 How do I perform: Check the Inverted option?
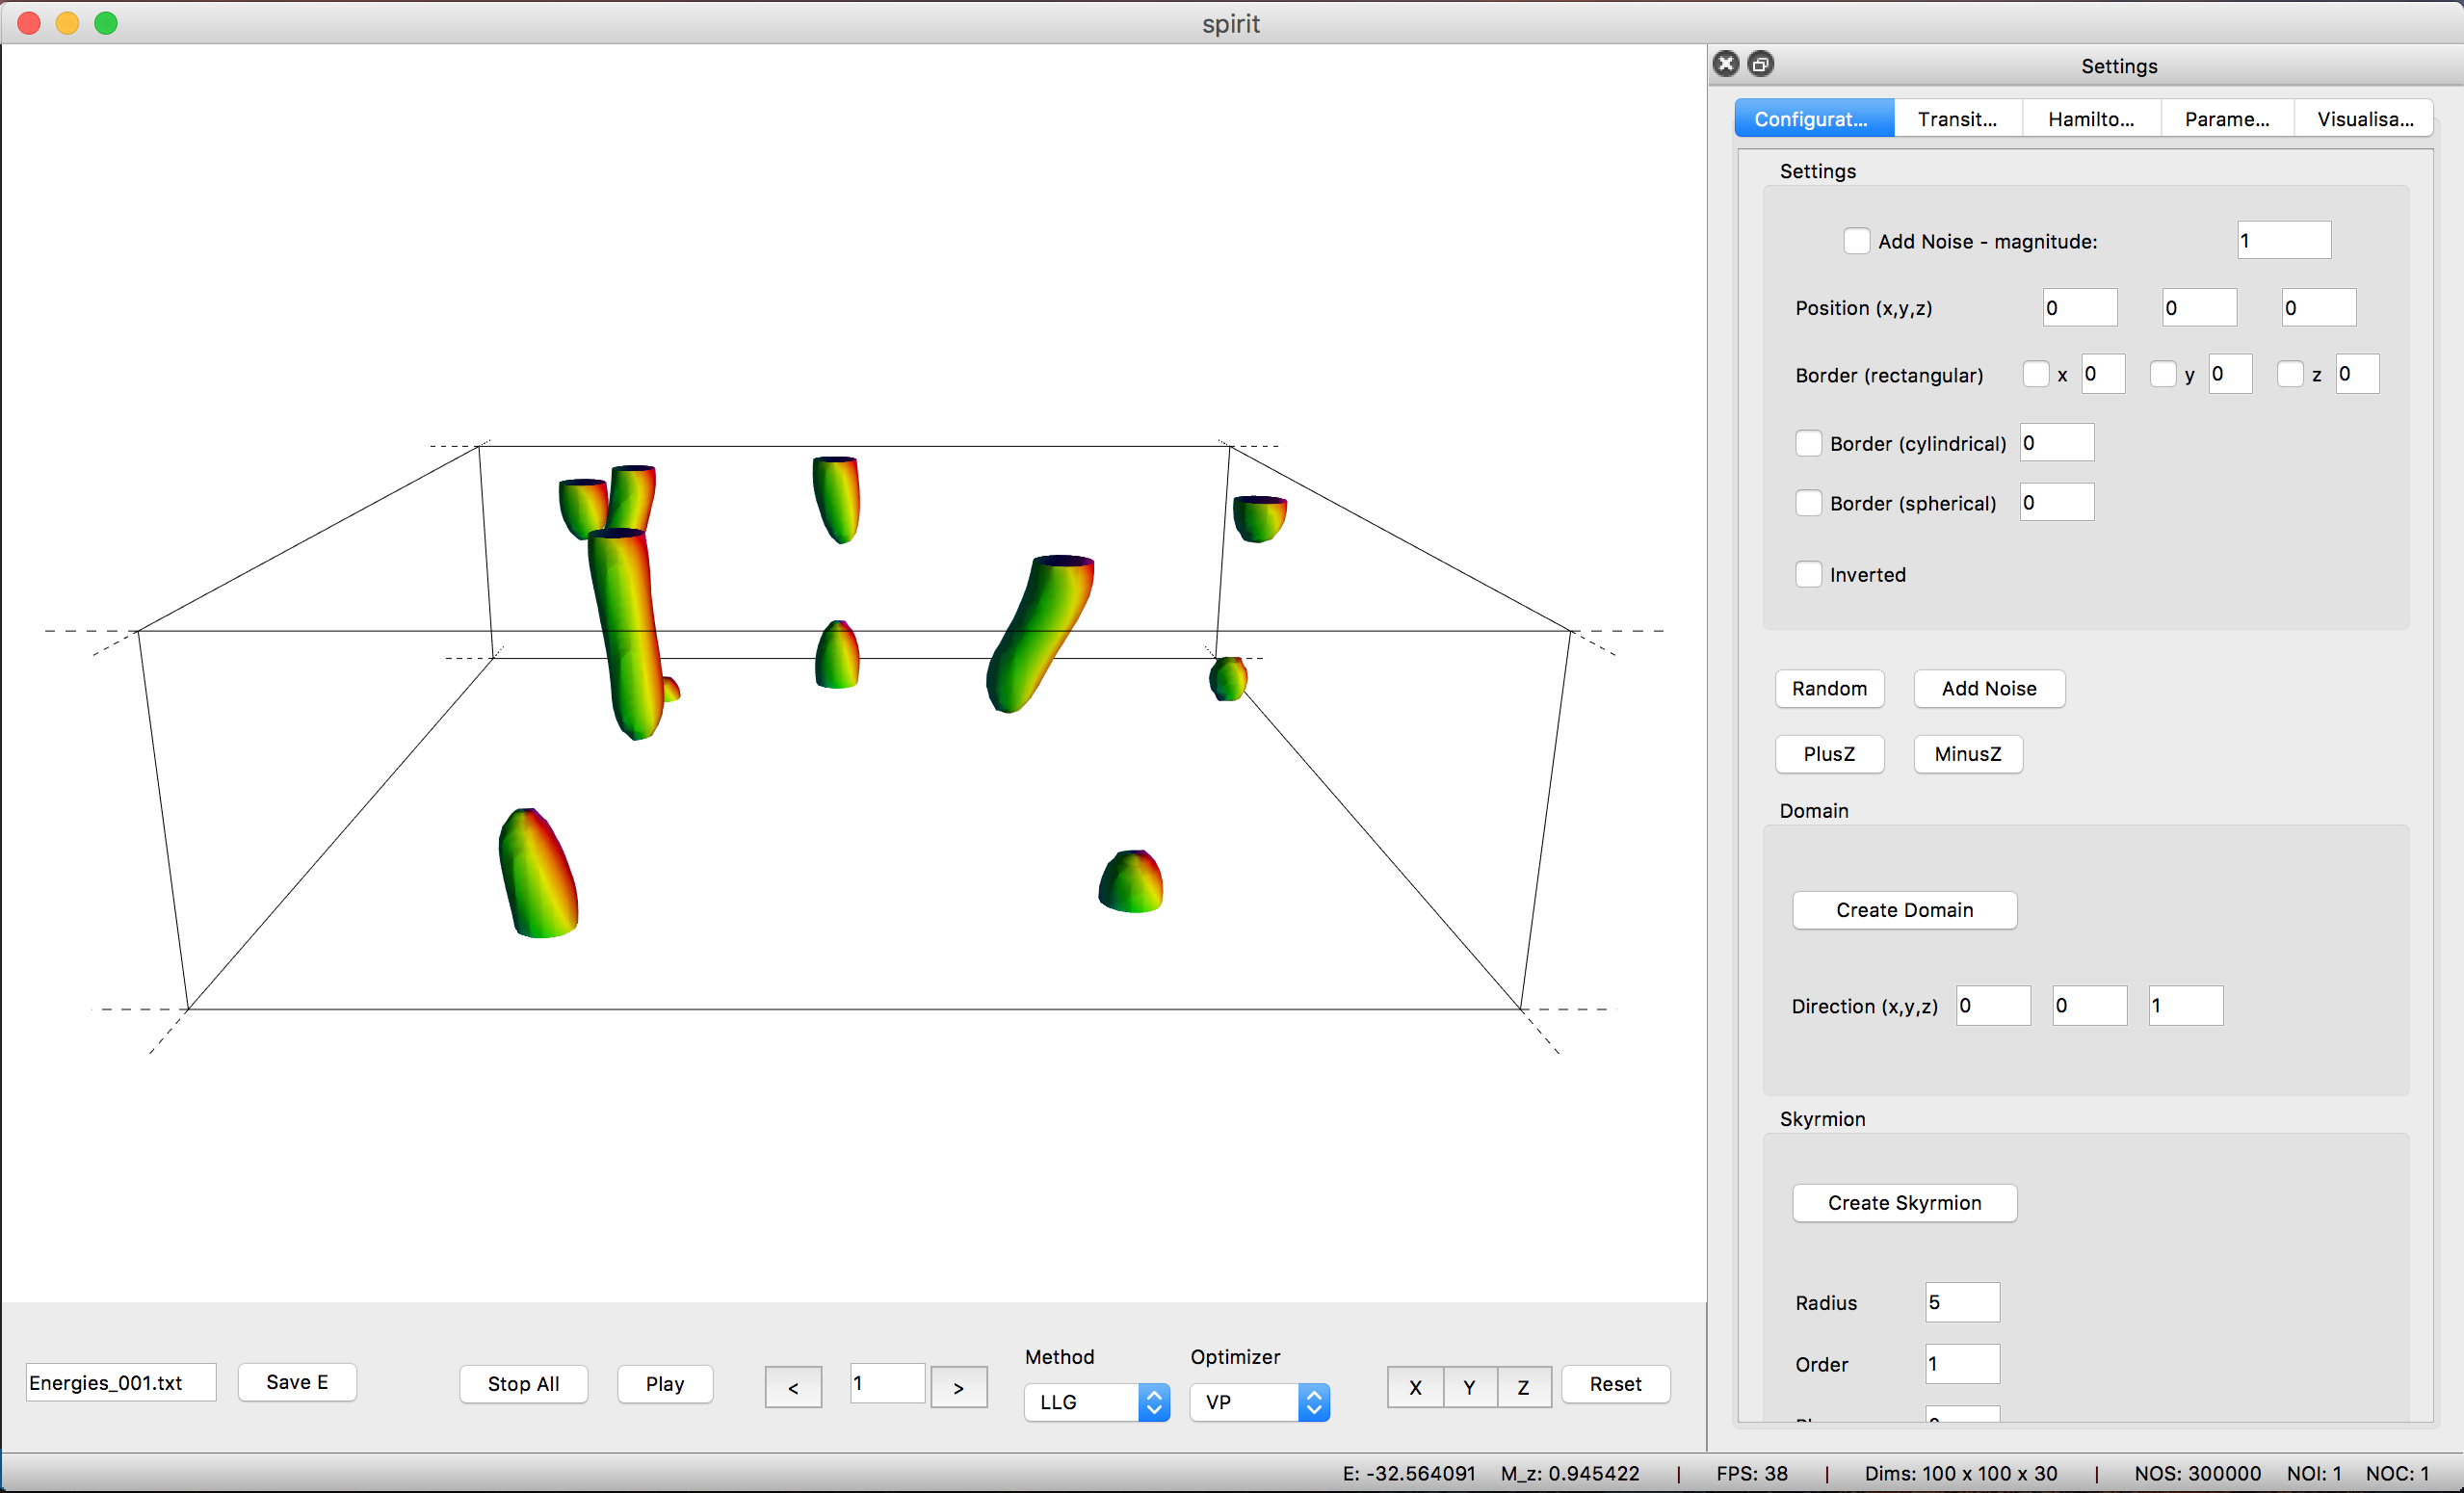coord(1808,574)
